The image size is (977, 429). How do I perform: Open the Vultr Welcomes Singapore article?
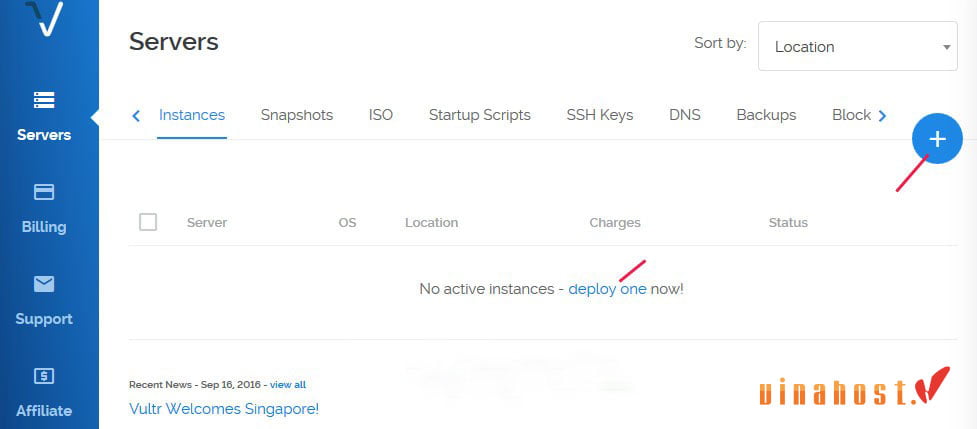pyautogui.click(x=224, y=408)
